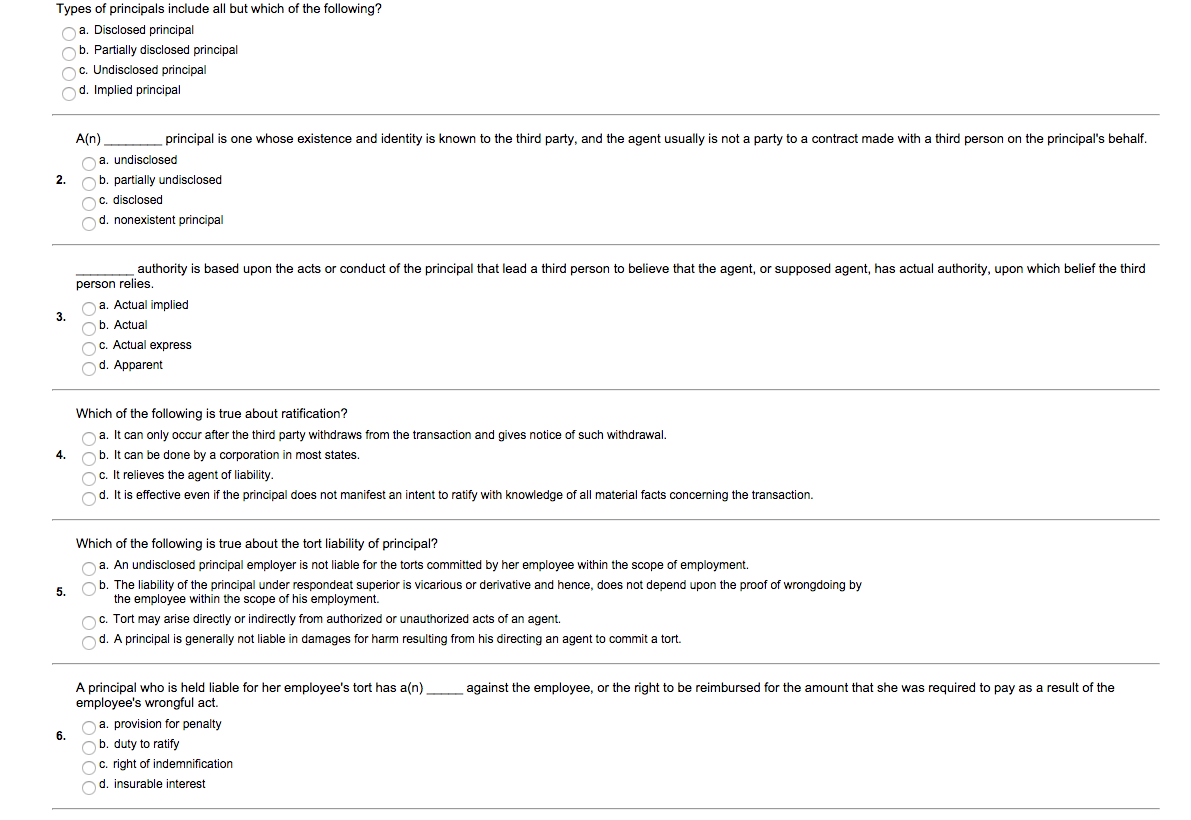The width and height of the screenshot is (1191, 820).
Task: Pick the 'Undisclosed principal' answer
Action: (x=69, y=73)
